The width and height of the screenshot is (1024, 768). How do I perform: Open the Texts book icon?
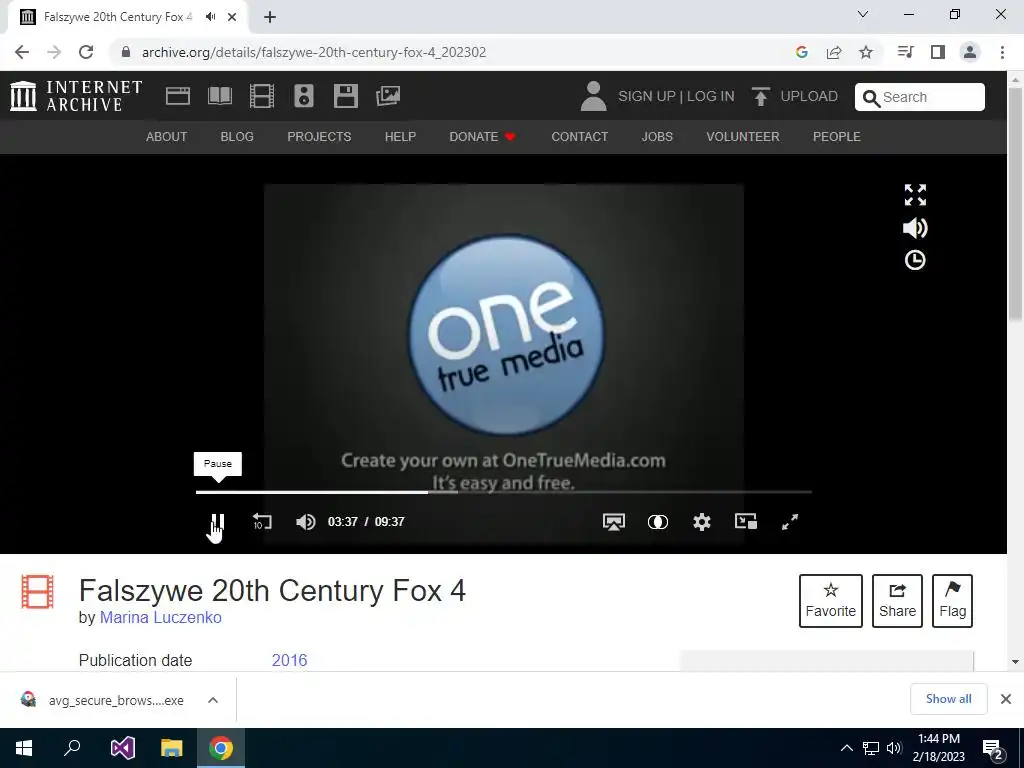point(219,96)
